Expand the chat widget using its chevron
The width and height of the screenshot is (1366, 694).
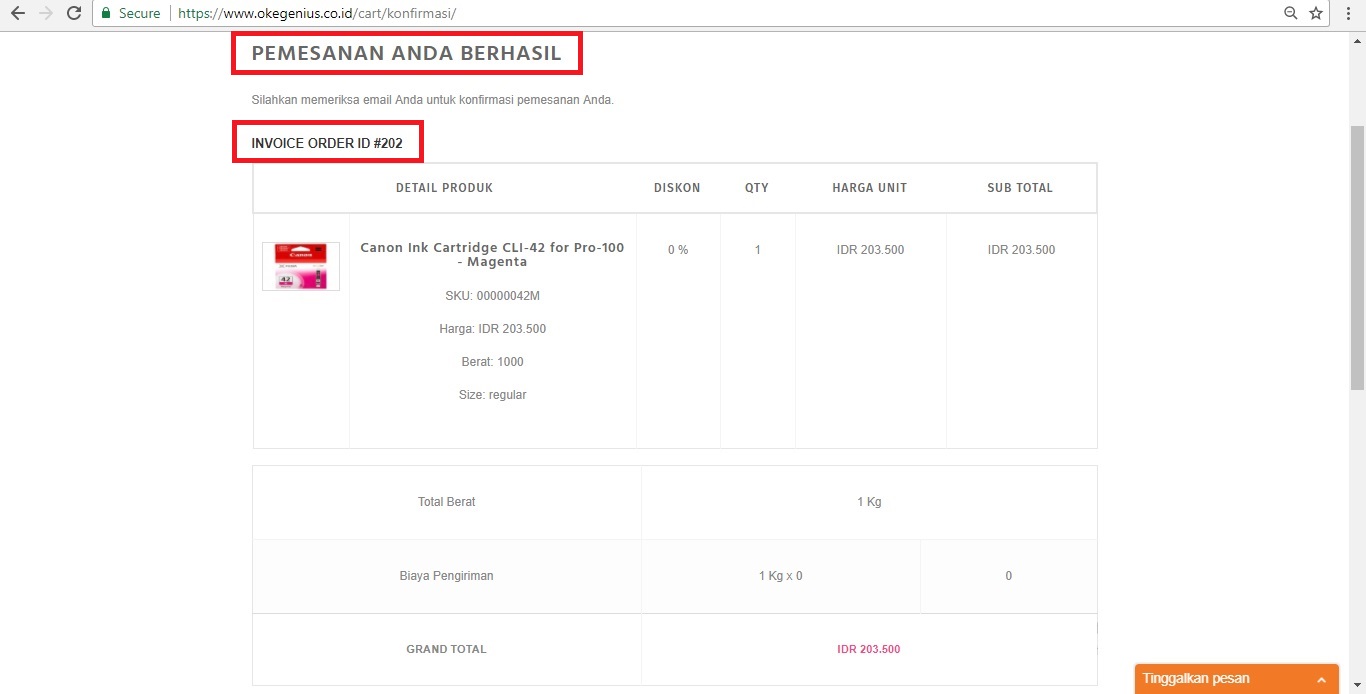(x=1322, y=679)
